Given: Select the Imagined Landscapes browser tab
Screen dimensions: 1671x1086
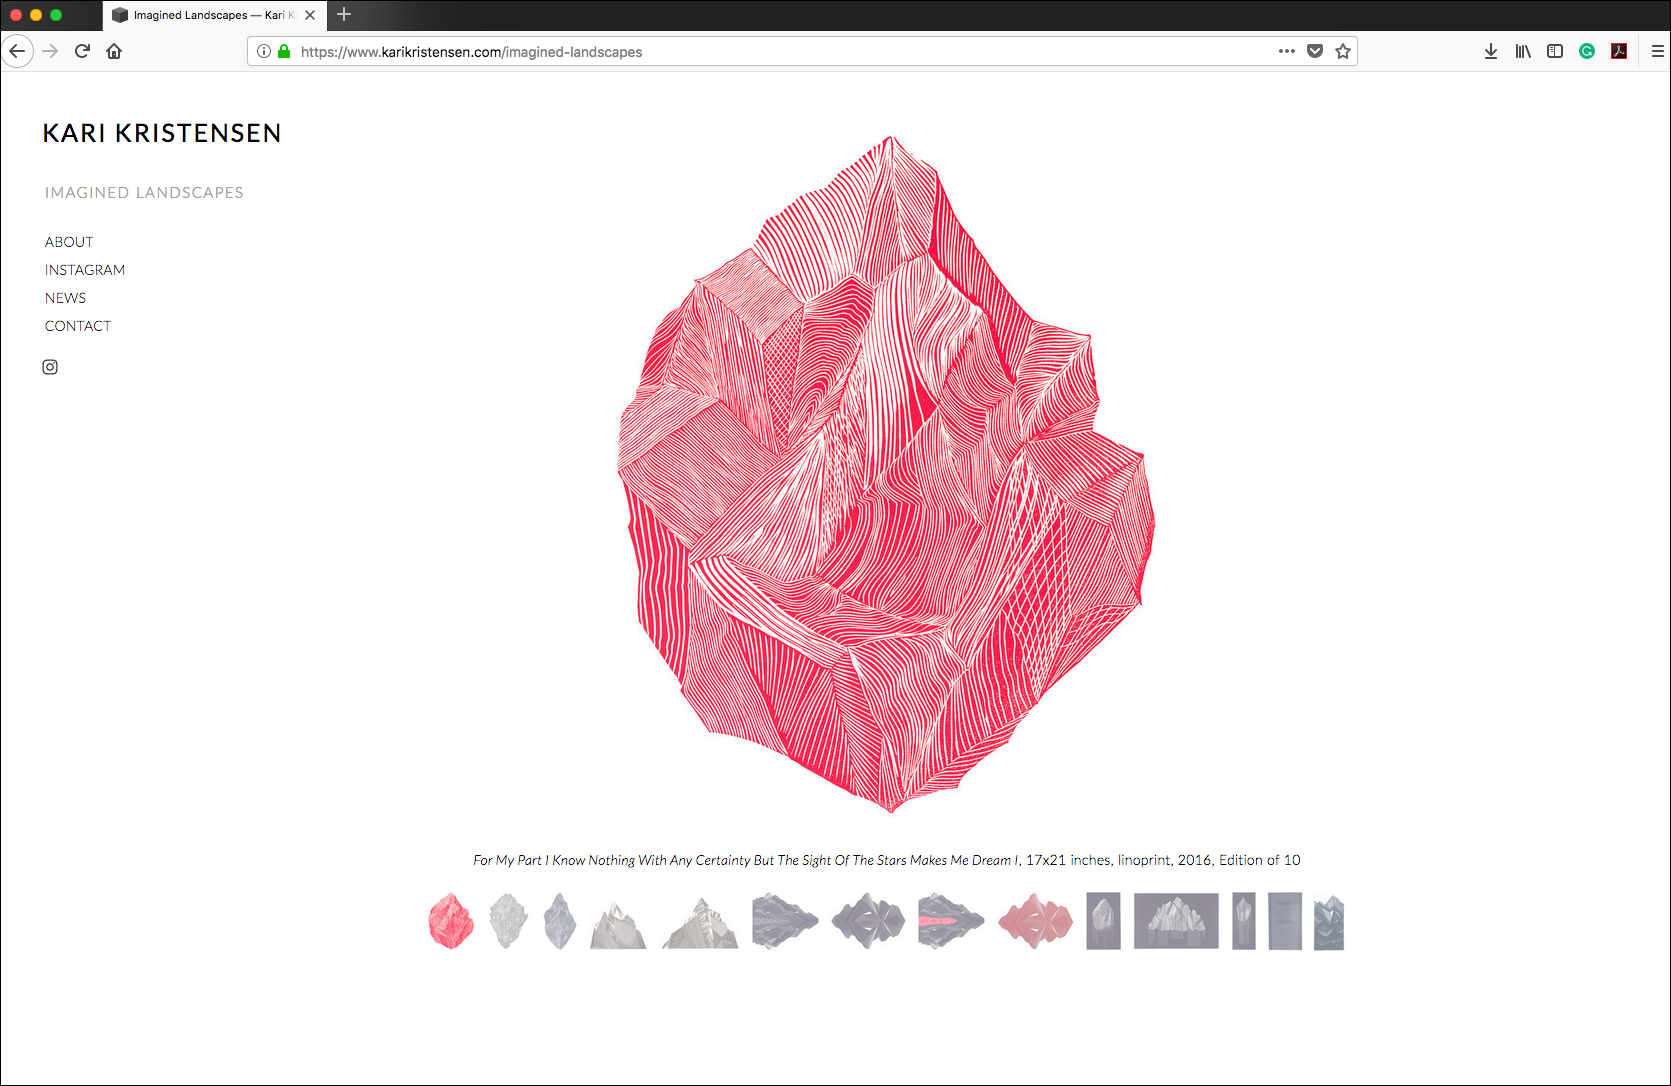Looking at the screenshot, I should tap(205, 15).
